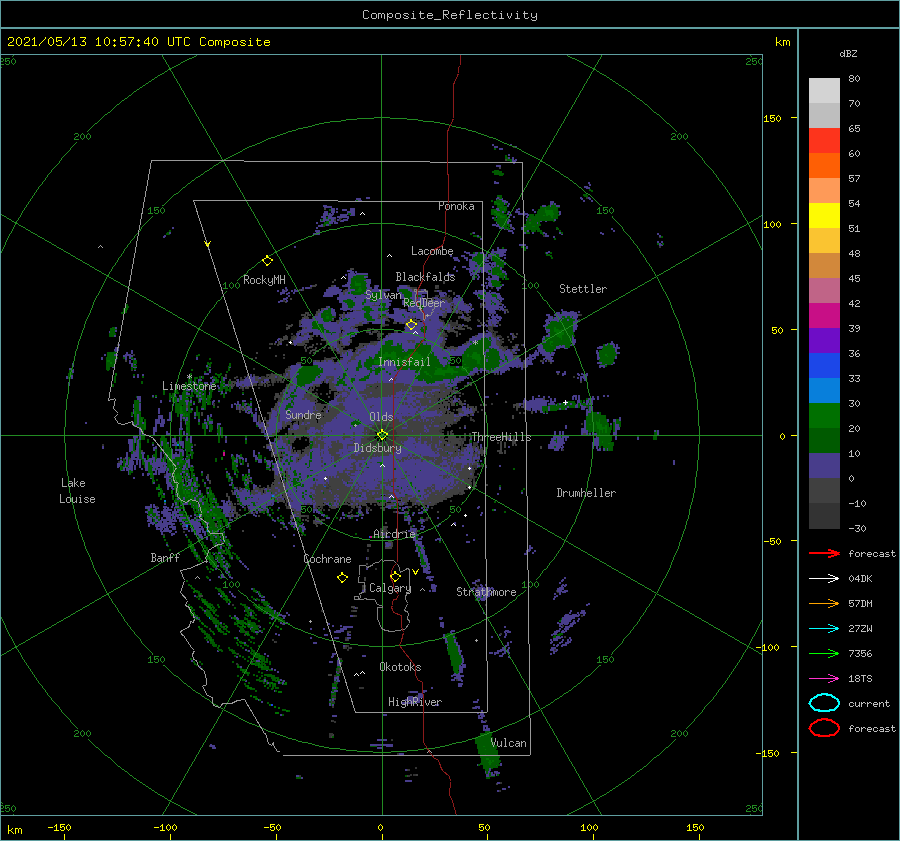Click the Stettler label
The image size is (900, 841).
[583, 289]
